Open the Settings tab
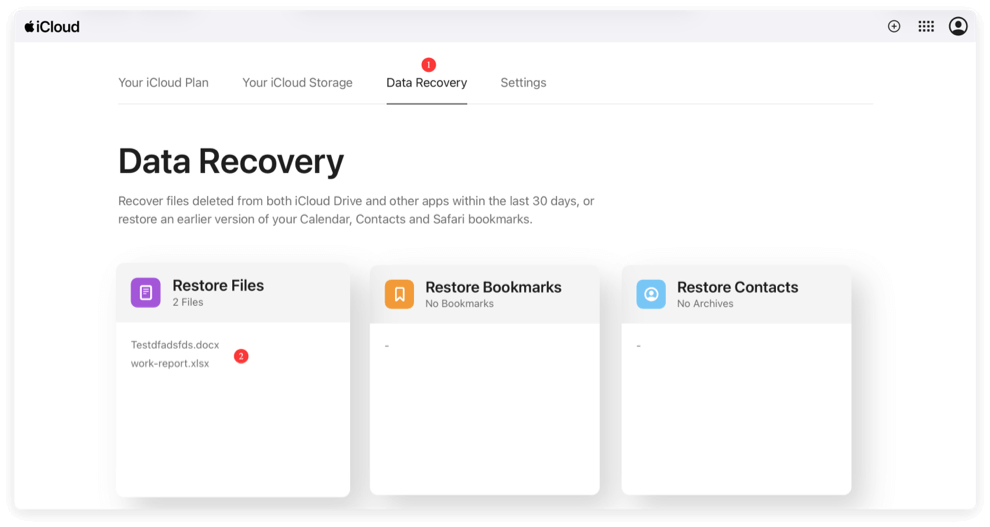Image resolution: width=990 pixels, height=527 pixels. click(523, 83)
